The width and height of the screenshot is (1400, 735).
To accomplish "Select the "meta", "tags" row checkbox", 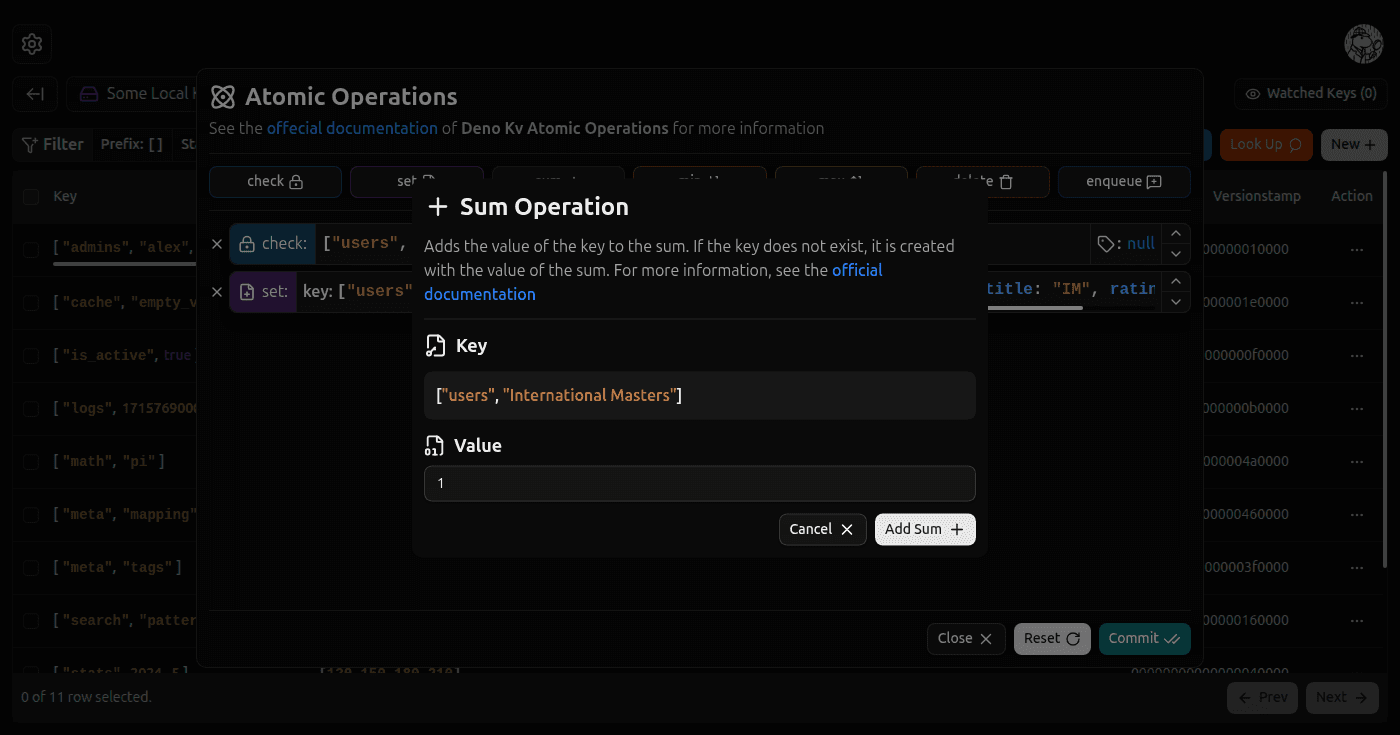I will [31, 567].
